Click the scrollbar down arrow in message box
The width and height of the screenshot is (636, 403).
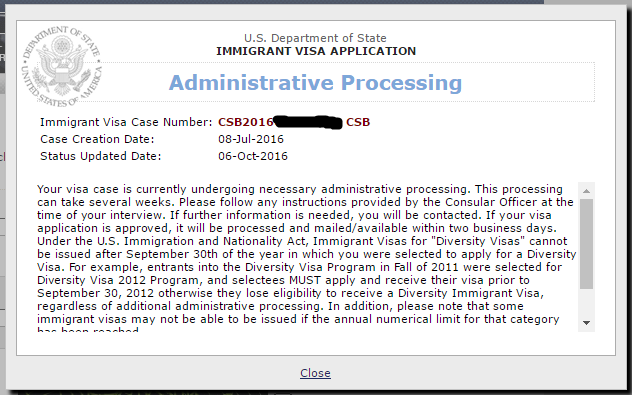click(x=586, y=323)
